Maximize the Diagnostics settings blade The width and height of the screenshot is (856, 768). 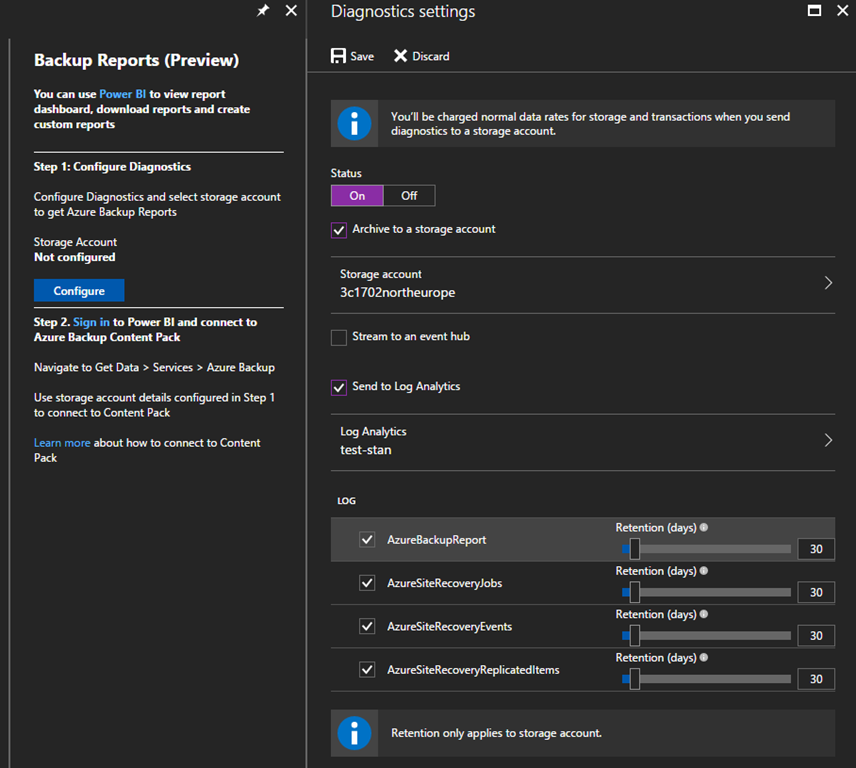coord(814,11)
